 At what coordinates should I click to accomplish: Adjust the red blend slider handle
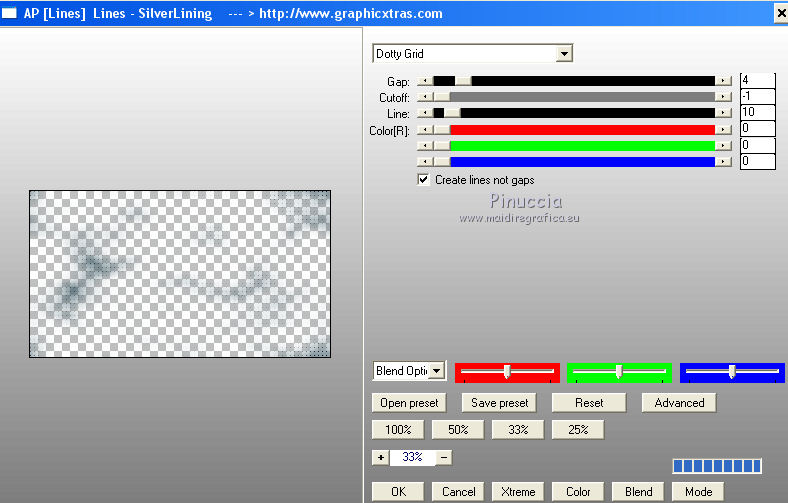tap(507, 371)
